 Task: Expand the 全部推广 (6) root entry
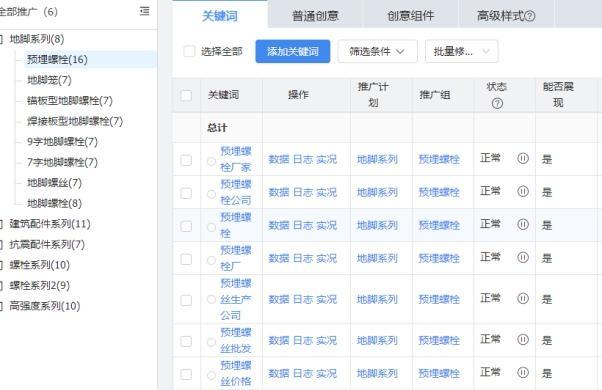28,12
